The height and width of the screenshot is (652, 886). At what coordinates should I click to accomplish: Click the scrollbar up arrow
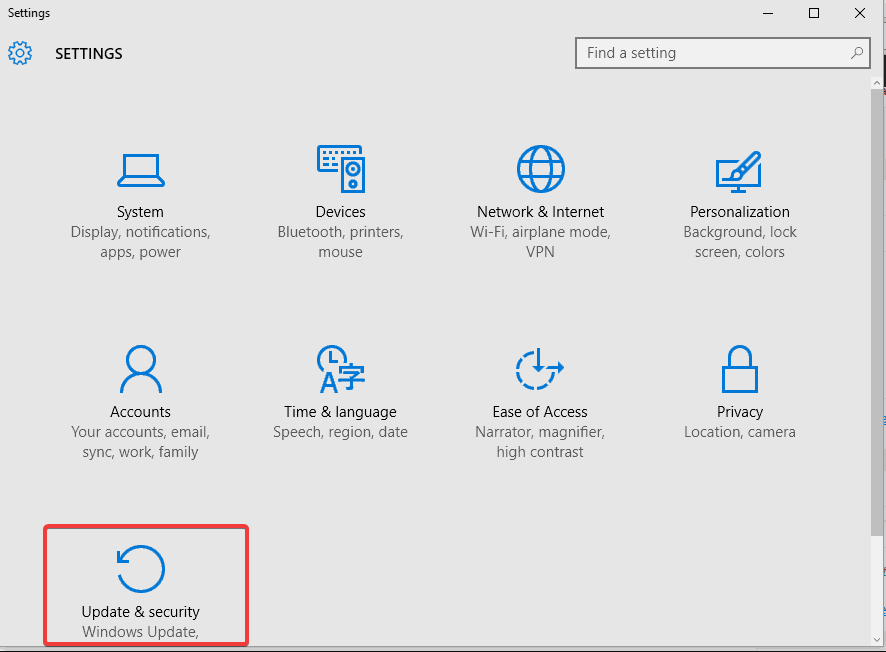877,82
